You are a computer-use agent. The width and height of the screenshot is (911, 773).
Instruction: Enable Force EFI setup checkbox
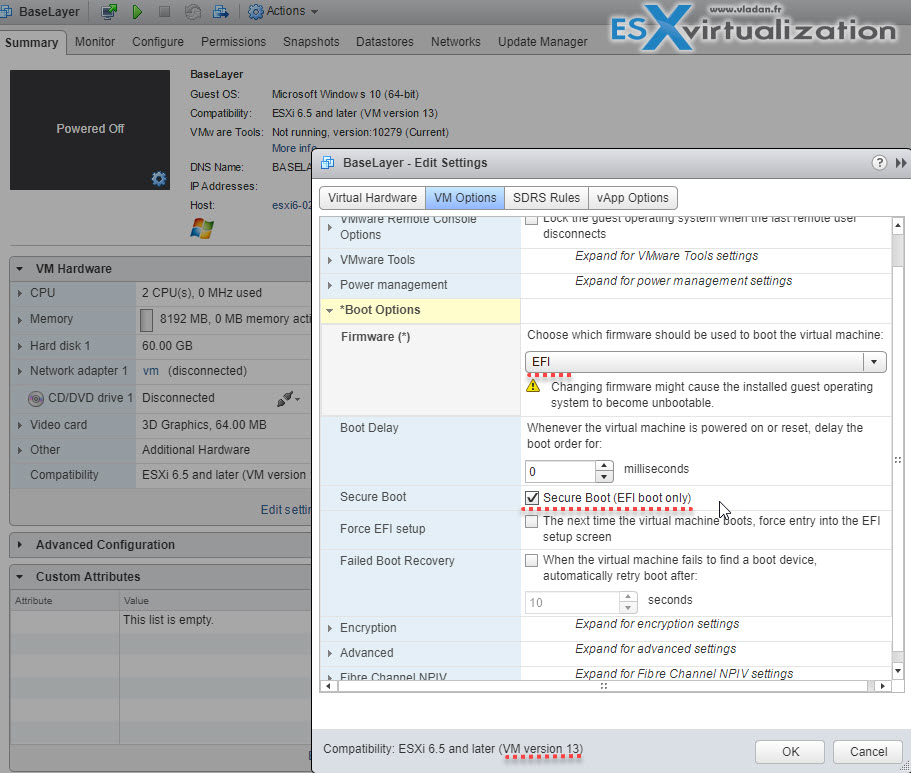[531, 521]
